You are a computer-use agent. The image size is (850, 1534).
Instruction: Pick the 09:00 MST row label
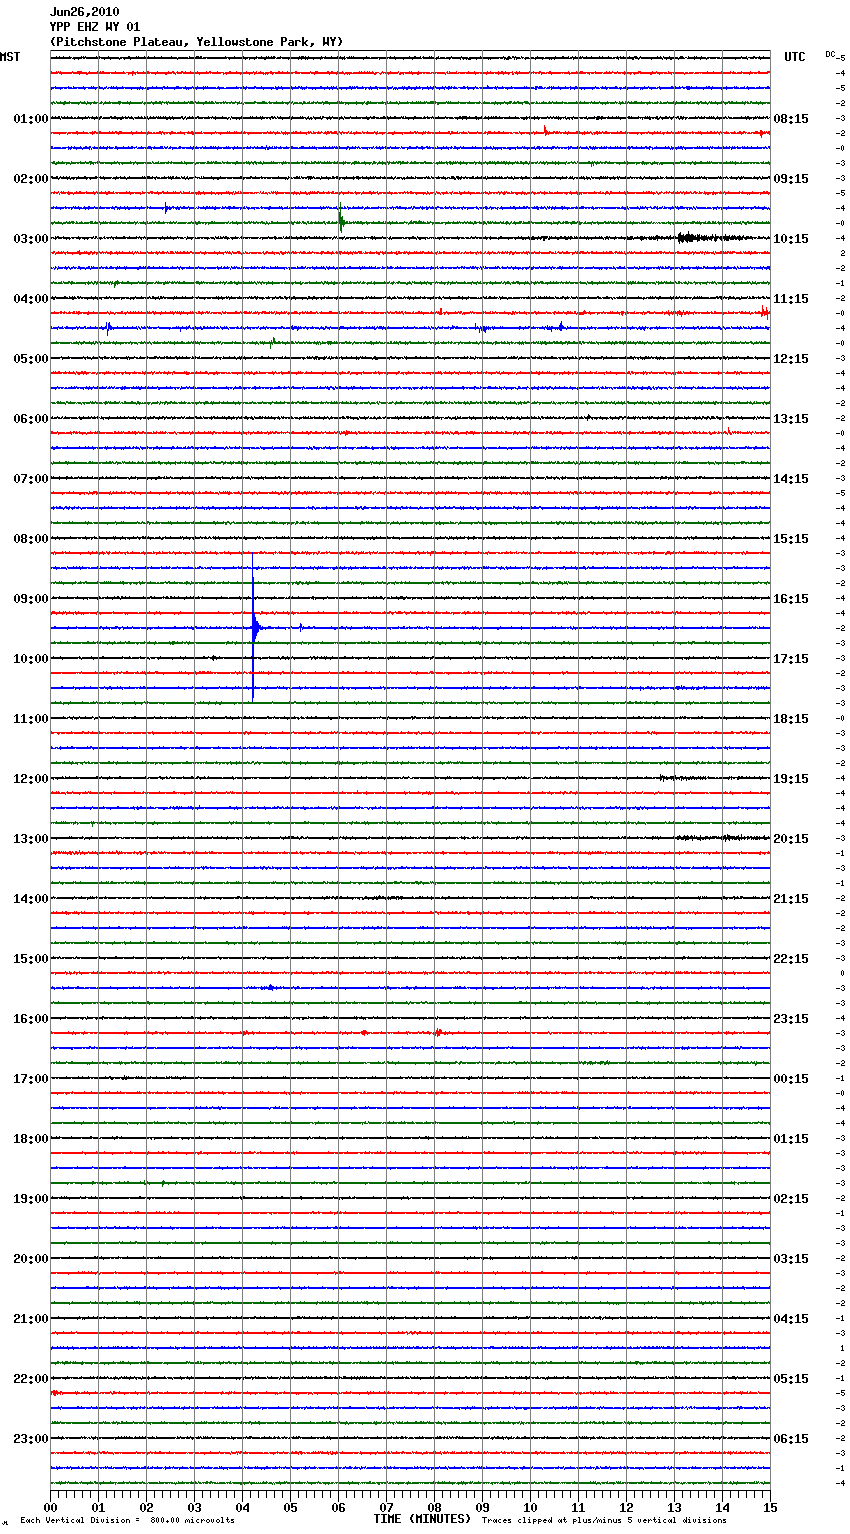30,599
